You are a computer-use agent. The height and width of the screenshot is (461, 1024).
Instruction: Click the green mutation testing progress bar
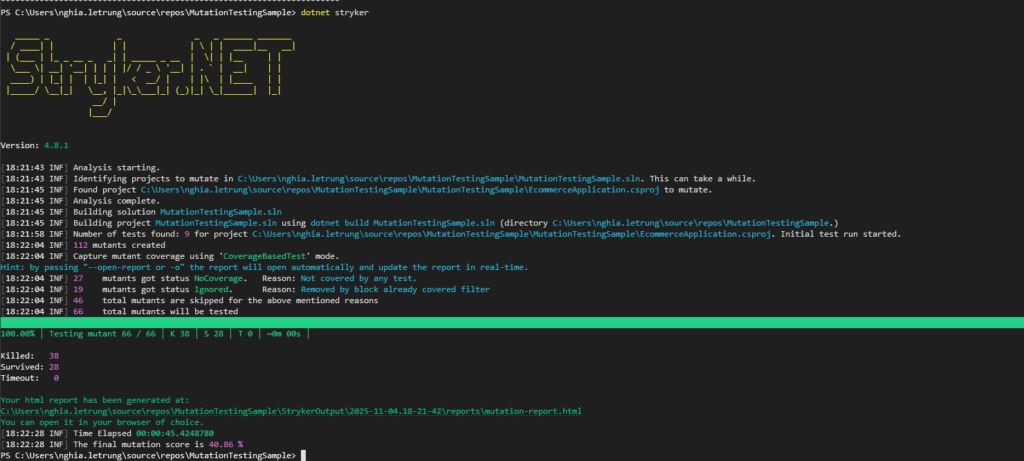point(512,322)
